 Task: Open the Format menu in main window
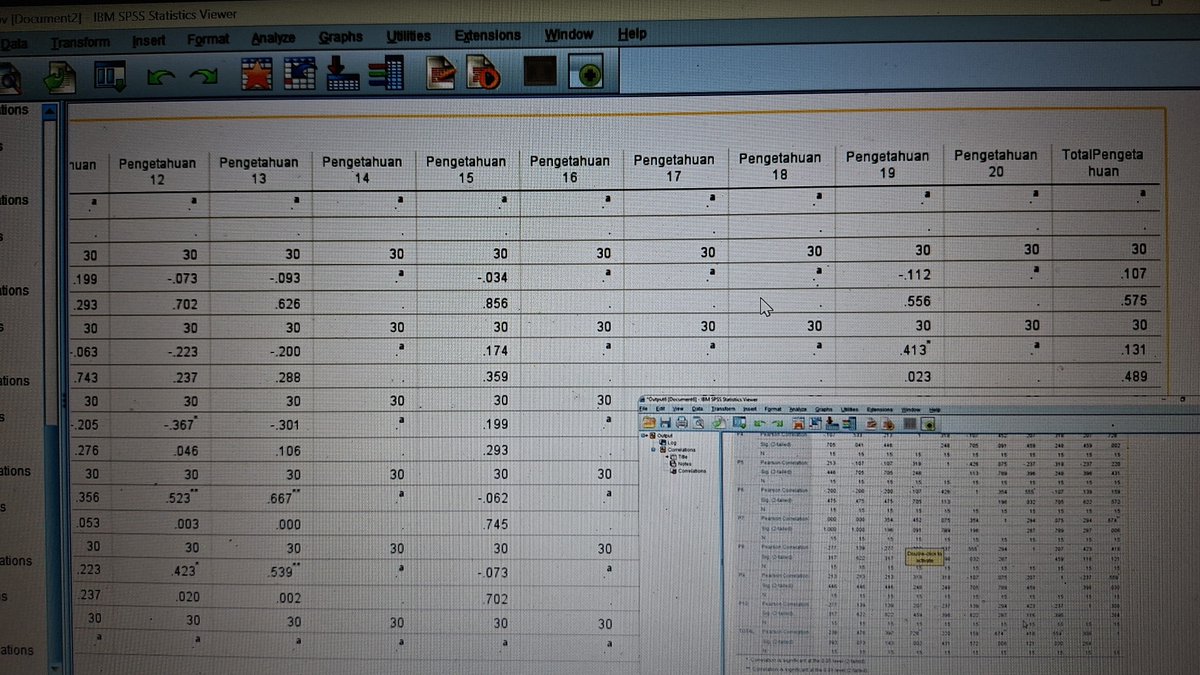(208, 40)
